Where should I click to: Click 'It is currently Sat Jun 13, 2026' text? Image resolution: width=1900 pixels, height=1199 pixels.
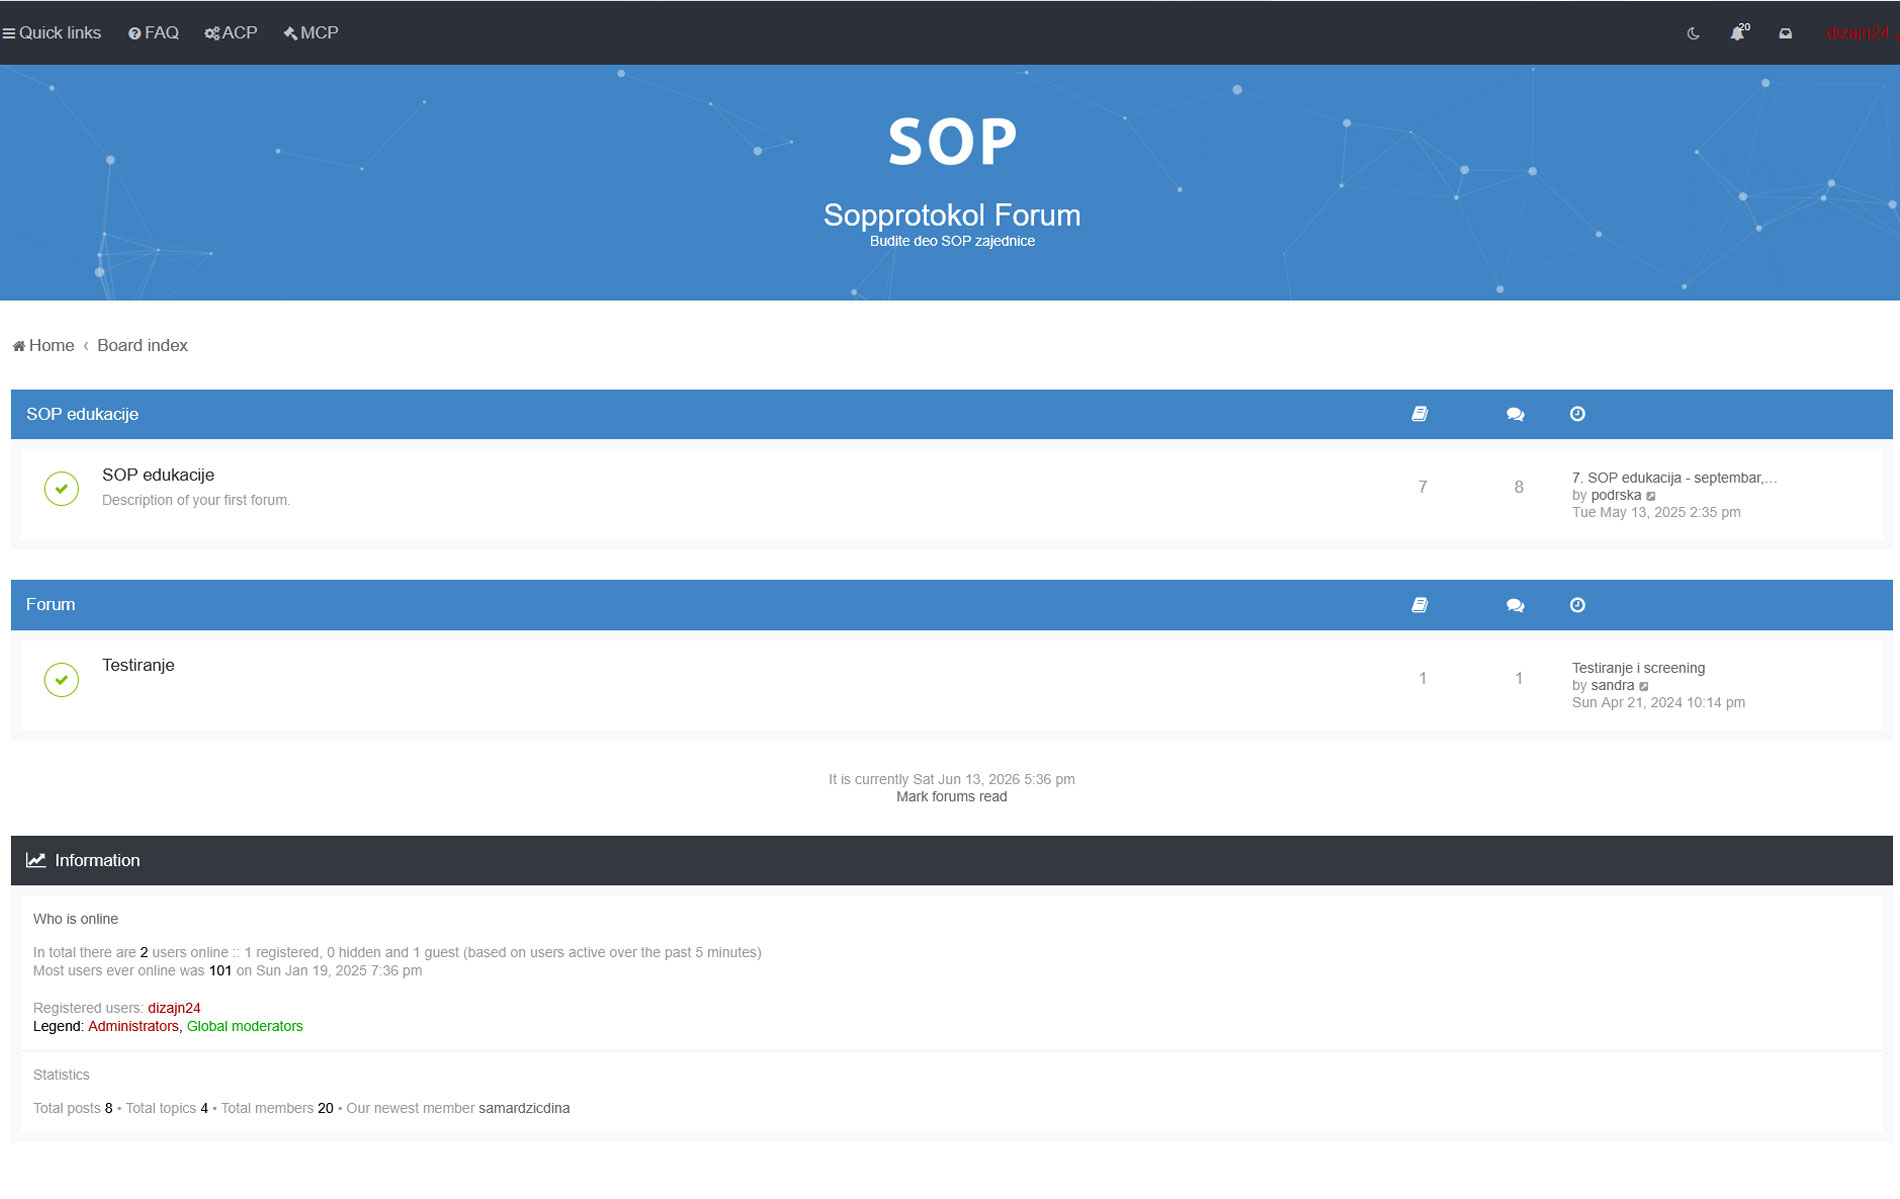[951, 779]
